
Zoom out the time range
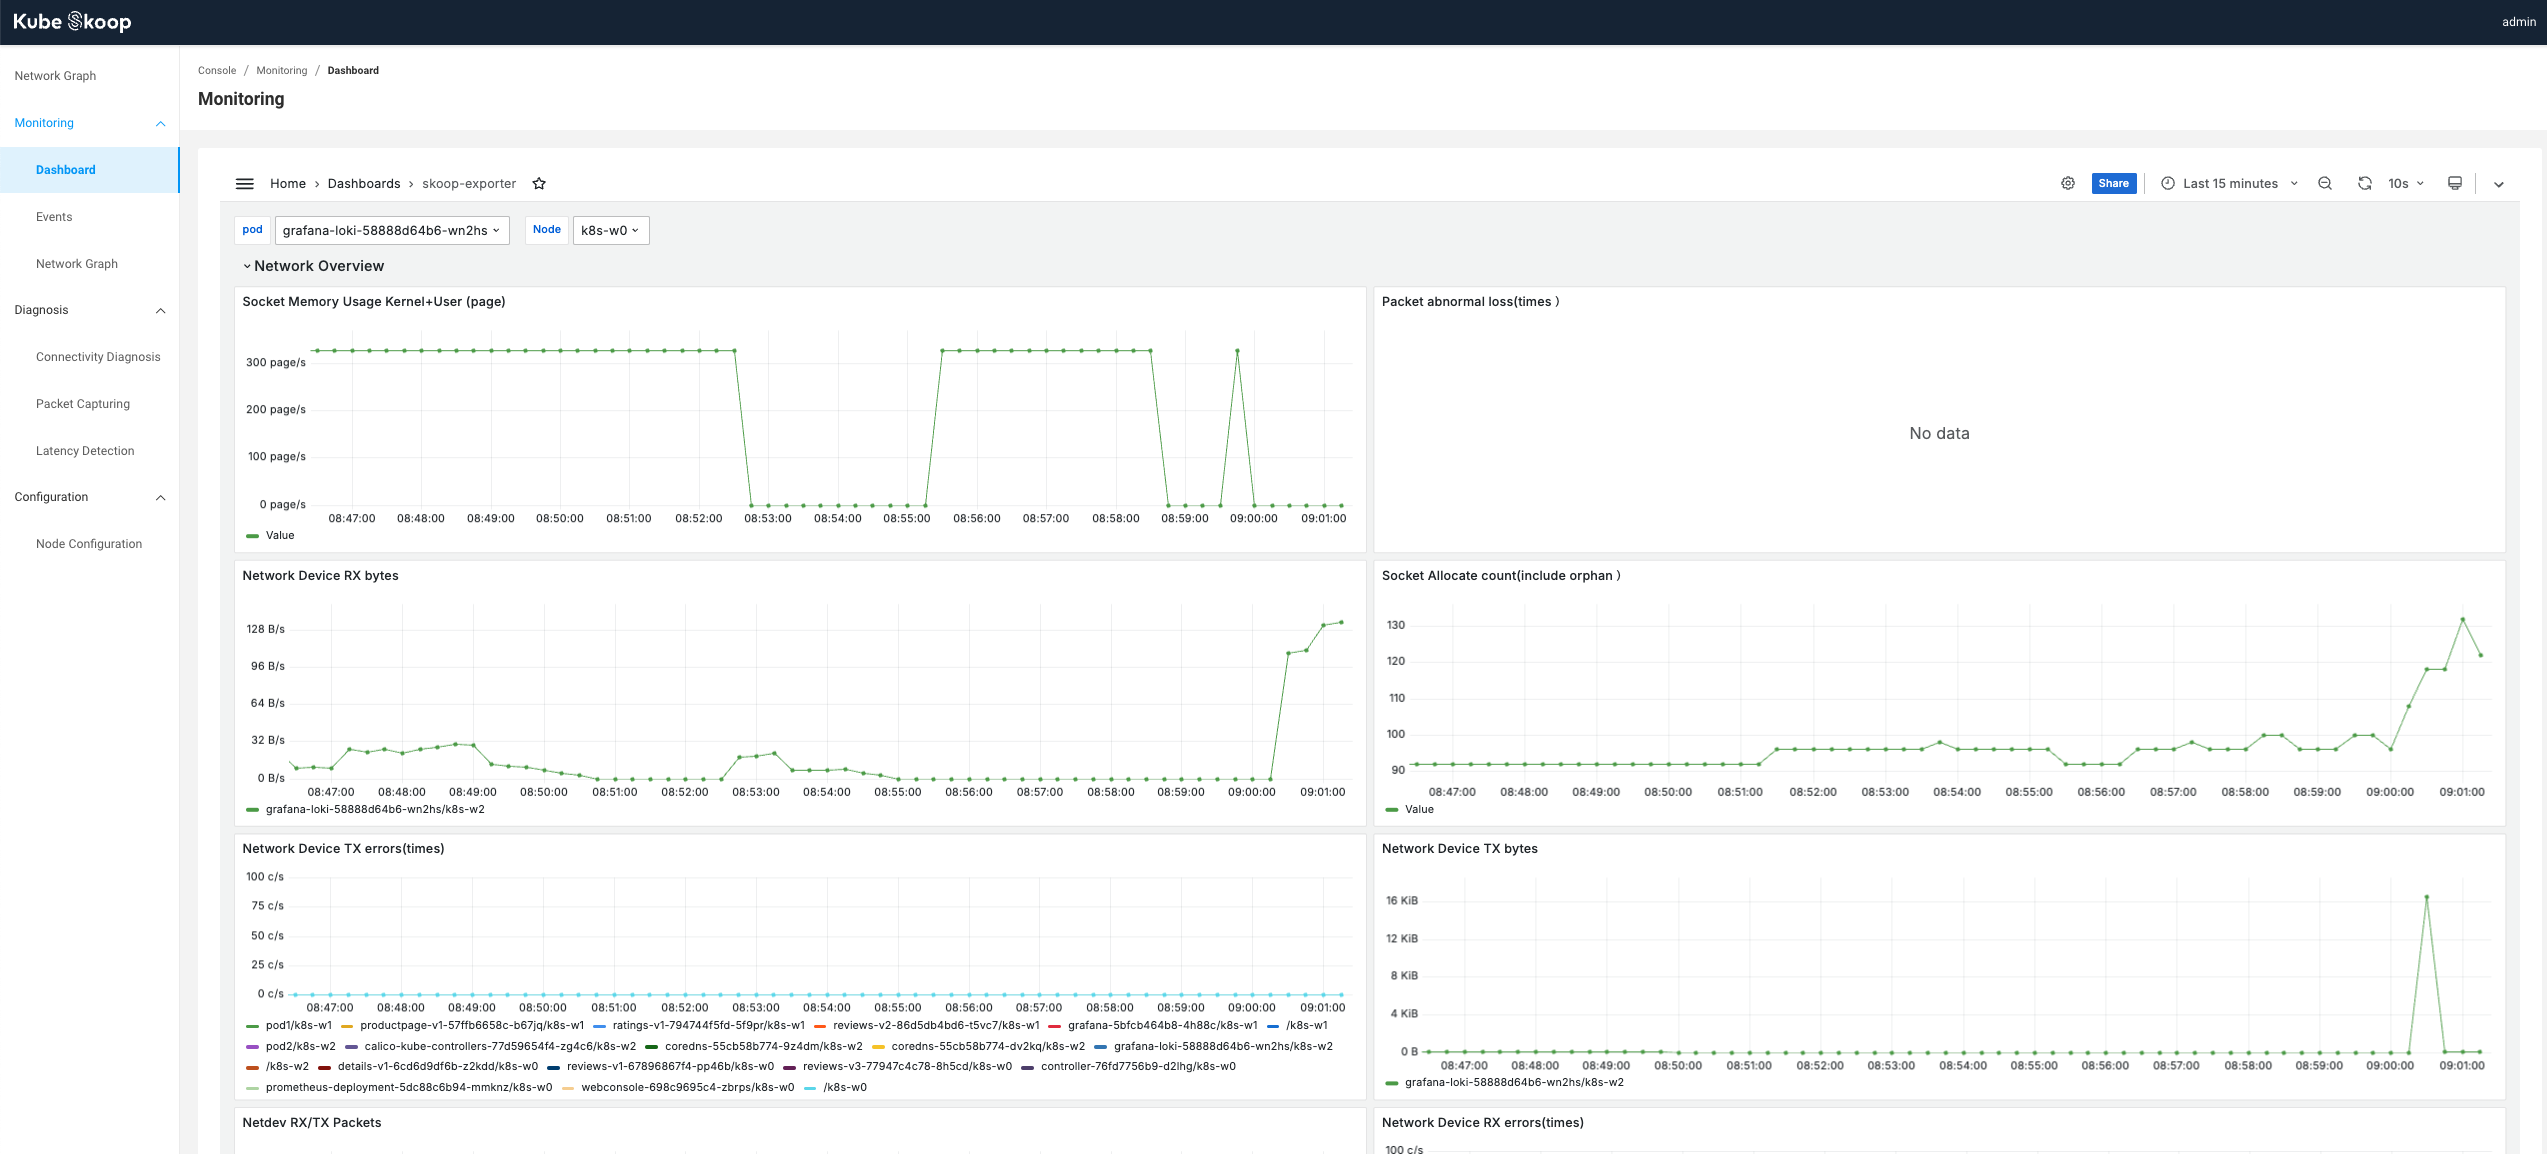point(2325,183)
